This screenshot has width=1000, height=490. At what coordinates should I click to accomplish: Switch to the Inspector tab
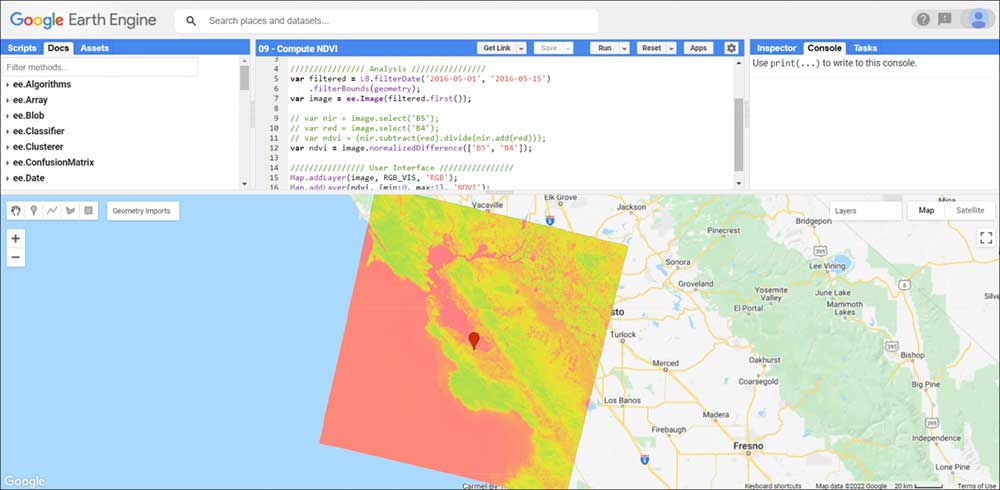point(776,48)
